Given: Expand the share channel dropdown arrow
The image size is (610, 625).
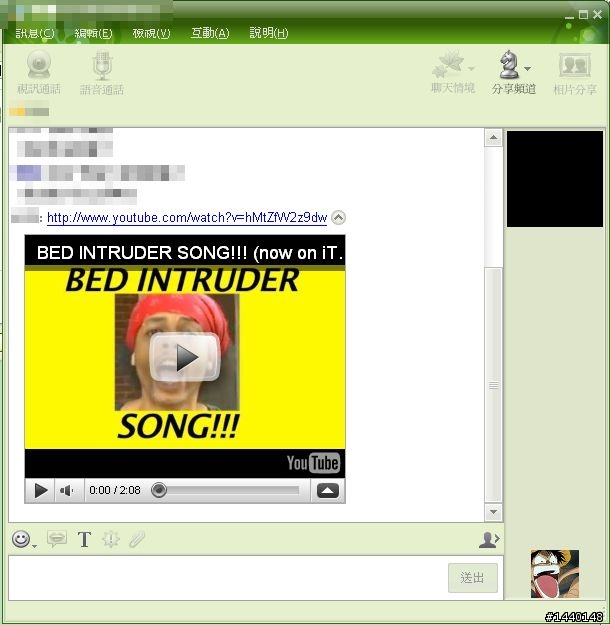Looking at the screenshot, I should [528, 69].
